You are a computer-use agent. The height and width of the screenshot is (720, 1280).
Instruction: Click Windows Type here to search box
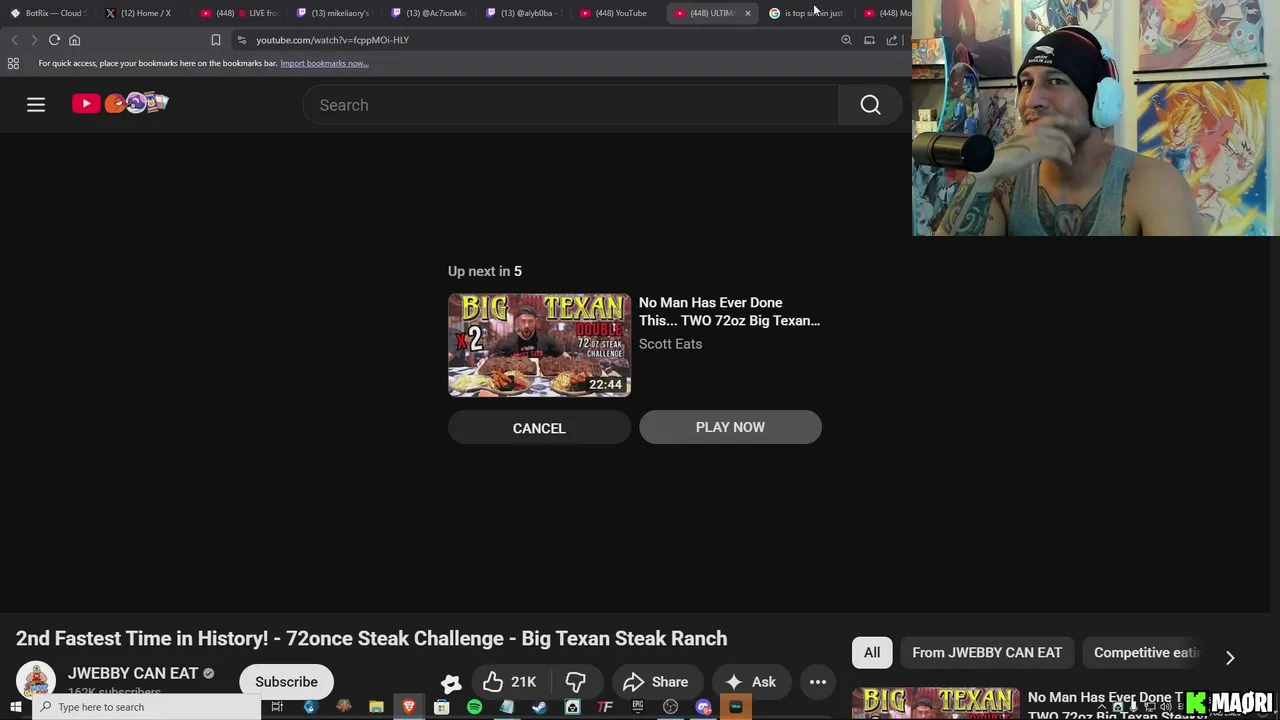(x=147, y=707)
